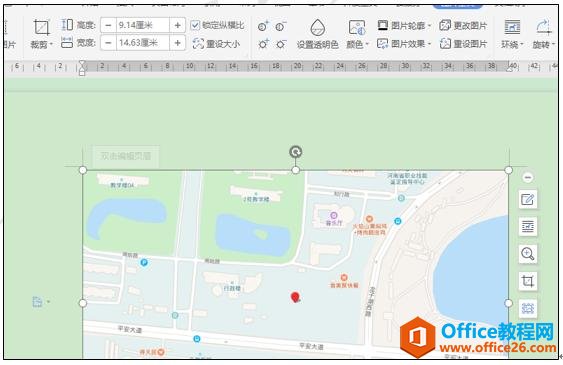
Task: Click the width (宽度) value field
Action: pos(143,43)
